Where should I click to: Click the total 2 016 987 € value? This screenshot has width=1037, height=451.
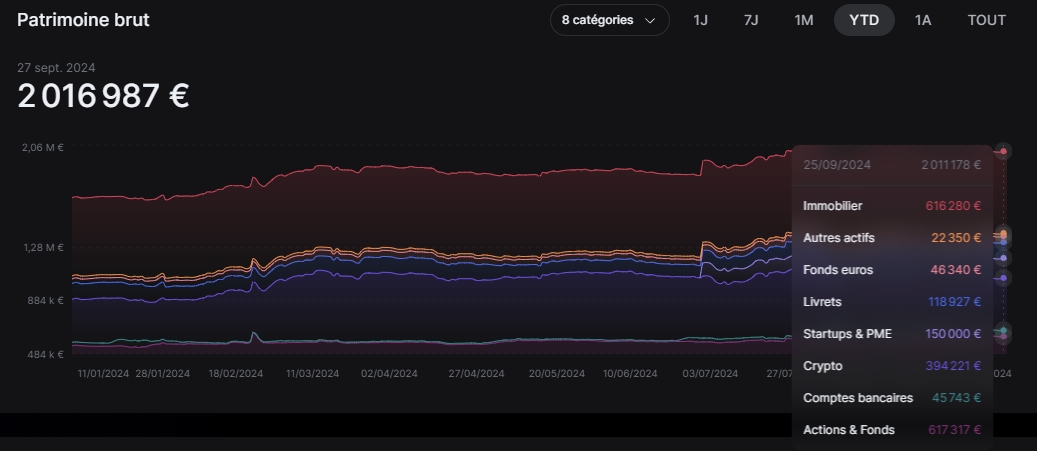pos(103,96)
